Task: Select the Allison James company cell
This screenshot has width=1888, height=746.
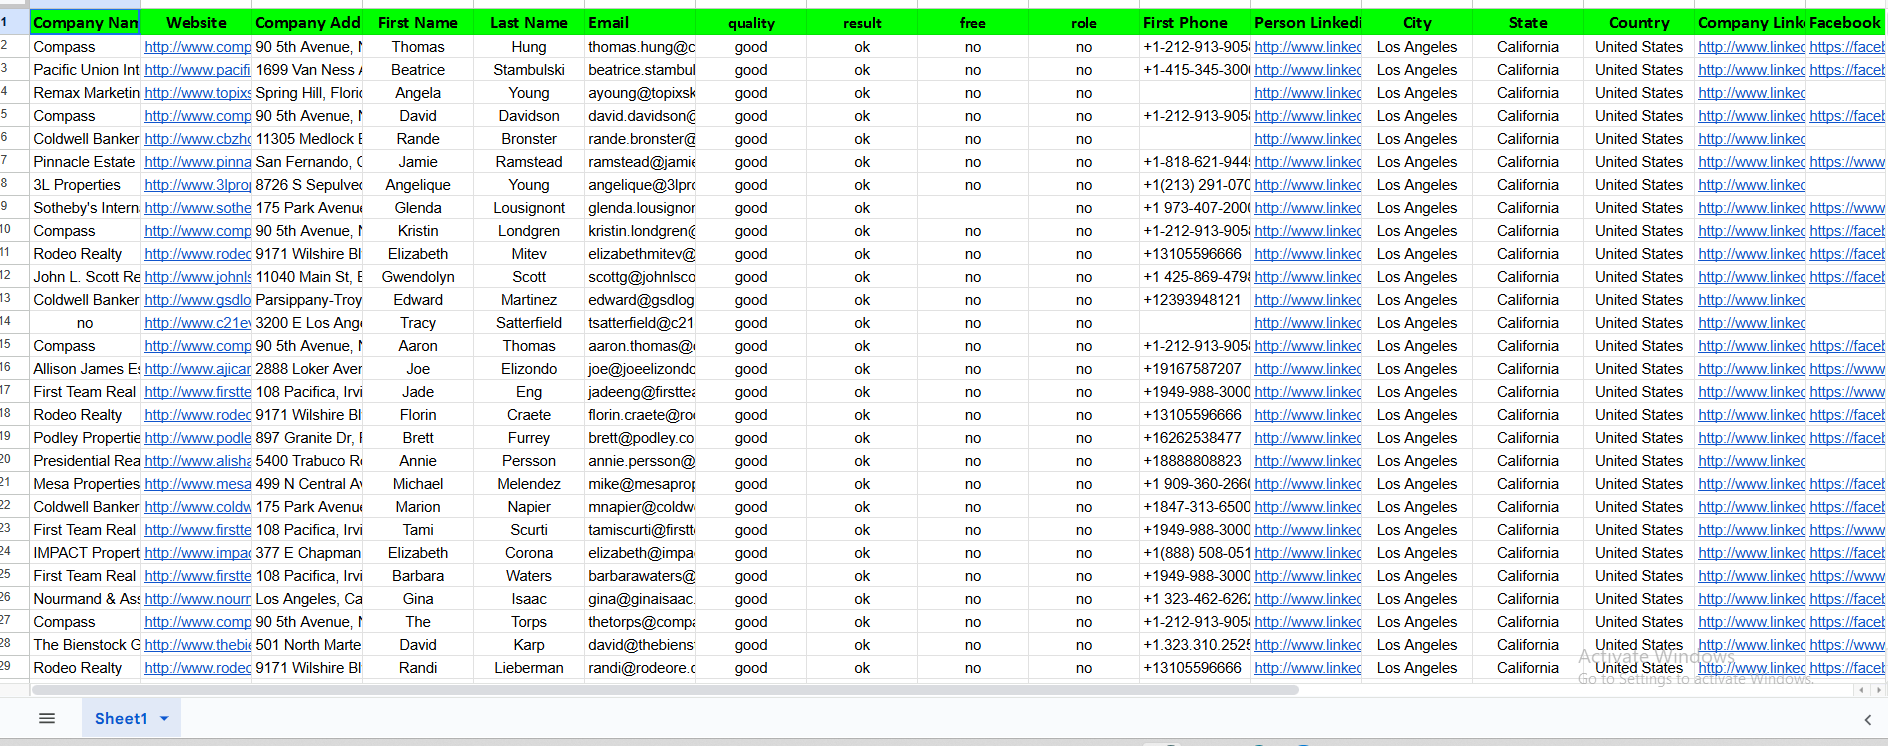Action: pyautogui.click(x=85, y=369)
